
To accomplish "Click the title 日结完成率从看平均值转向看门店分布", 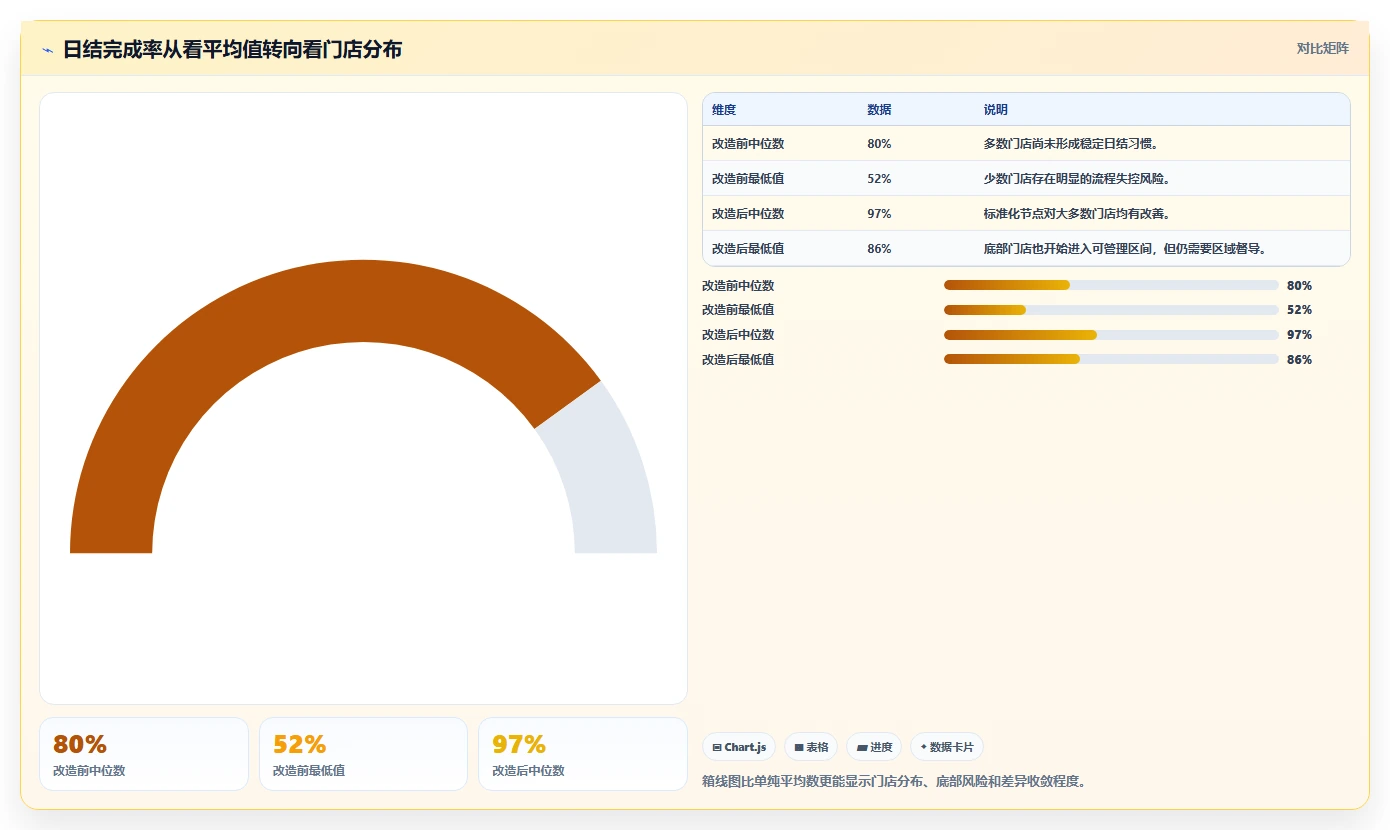I will pos(232,50).
